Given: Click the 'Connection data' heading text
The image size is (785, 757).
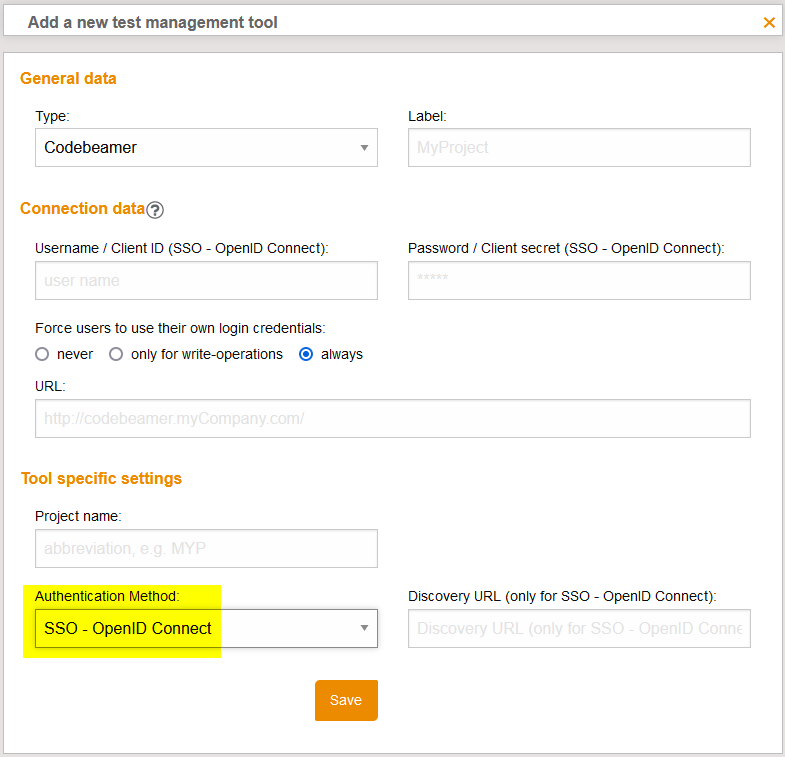Looking at the screenshot, I should click(x=83, y=208).
